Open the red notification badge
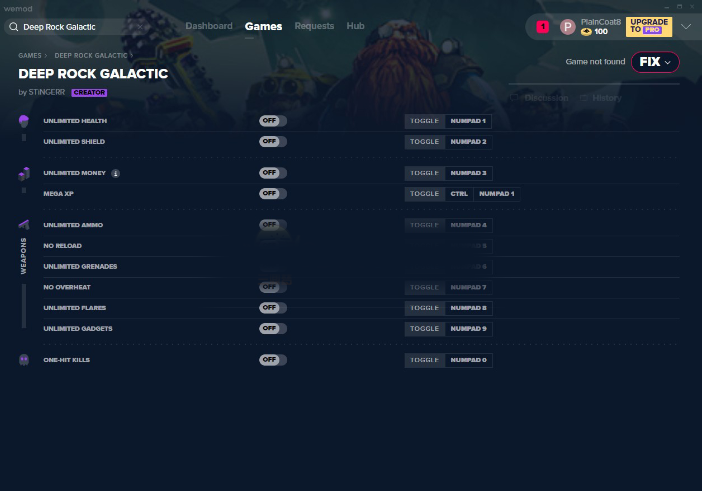 543,27
